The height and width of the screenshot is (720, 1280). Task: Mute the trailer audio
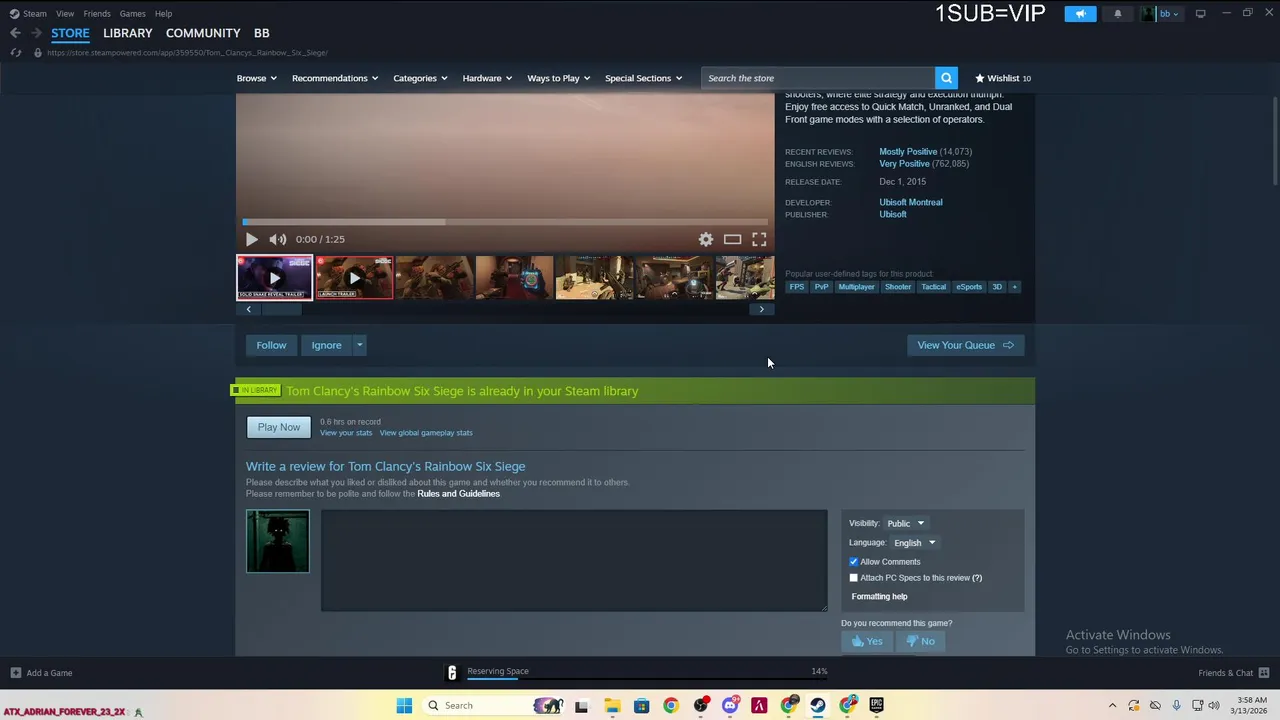point(277,239)
